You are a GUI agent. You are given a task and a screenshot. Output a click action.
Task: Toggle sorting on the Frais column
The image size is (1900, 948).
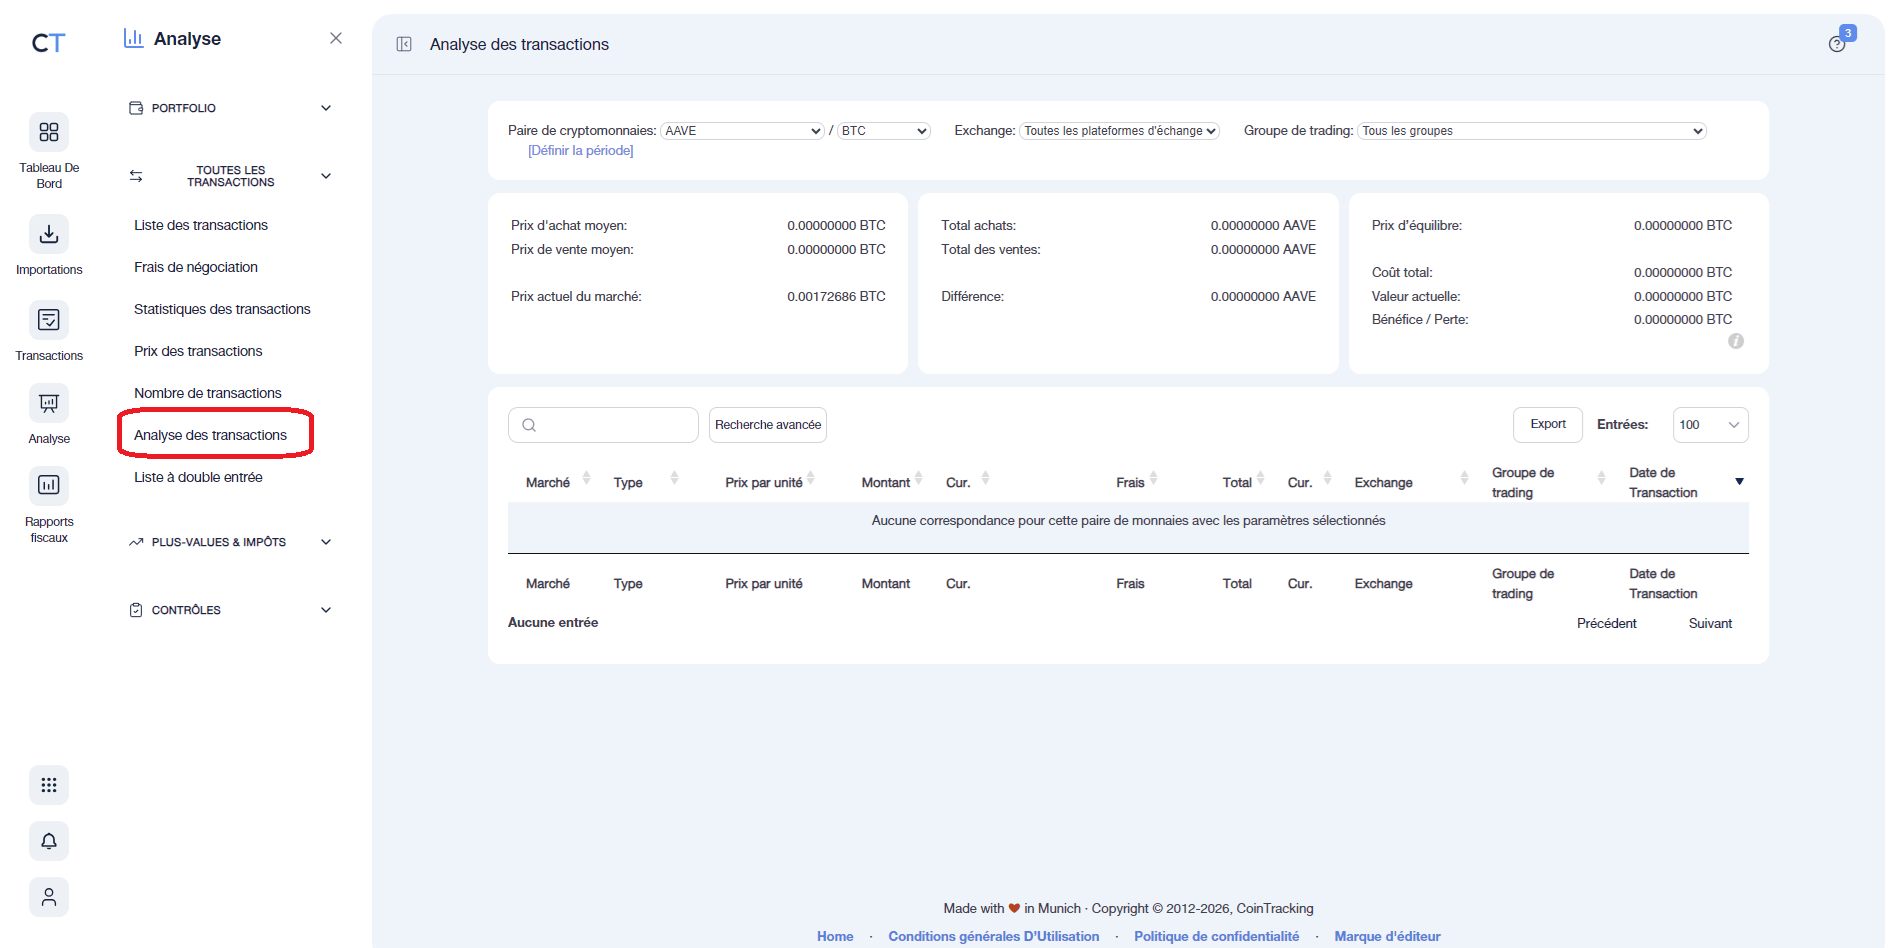point(1154,478)
